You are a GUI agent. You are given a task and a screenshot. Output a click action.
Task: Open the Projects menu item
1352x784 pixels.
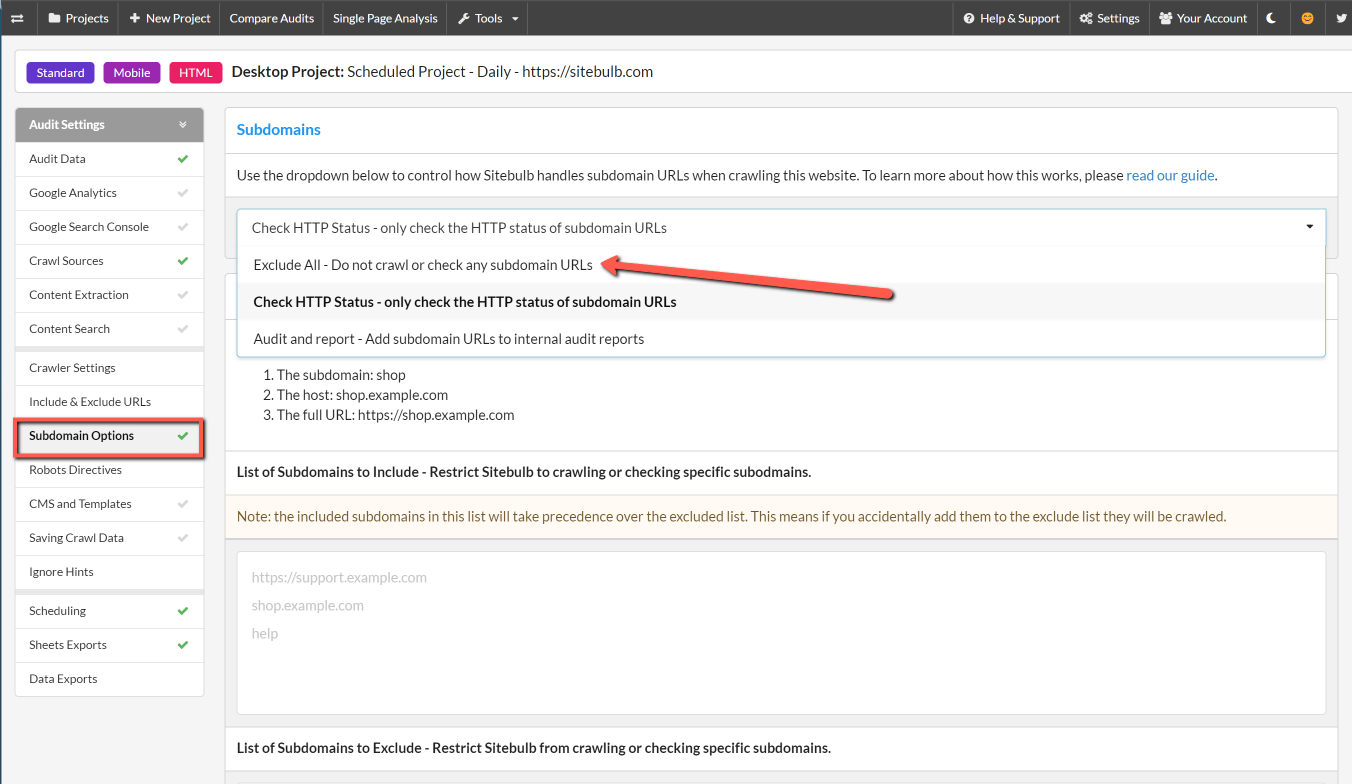78,18
